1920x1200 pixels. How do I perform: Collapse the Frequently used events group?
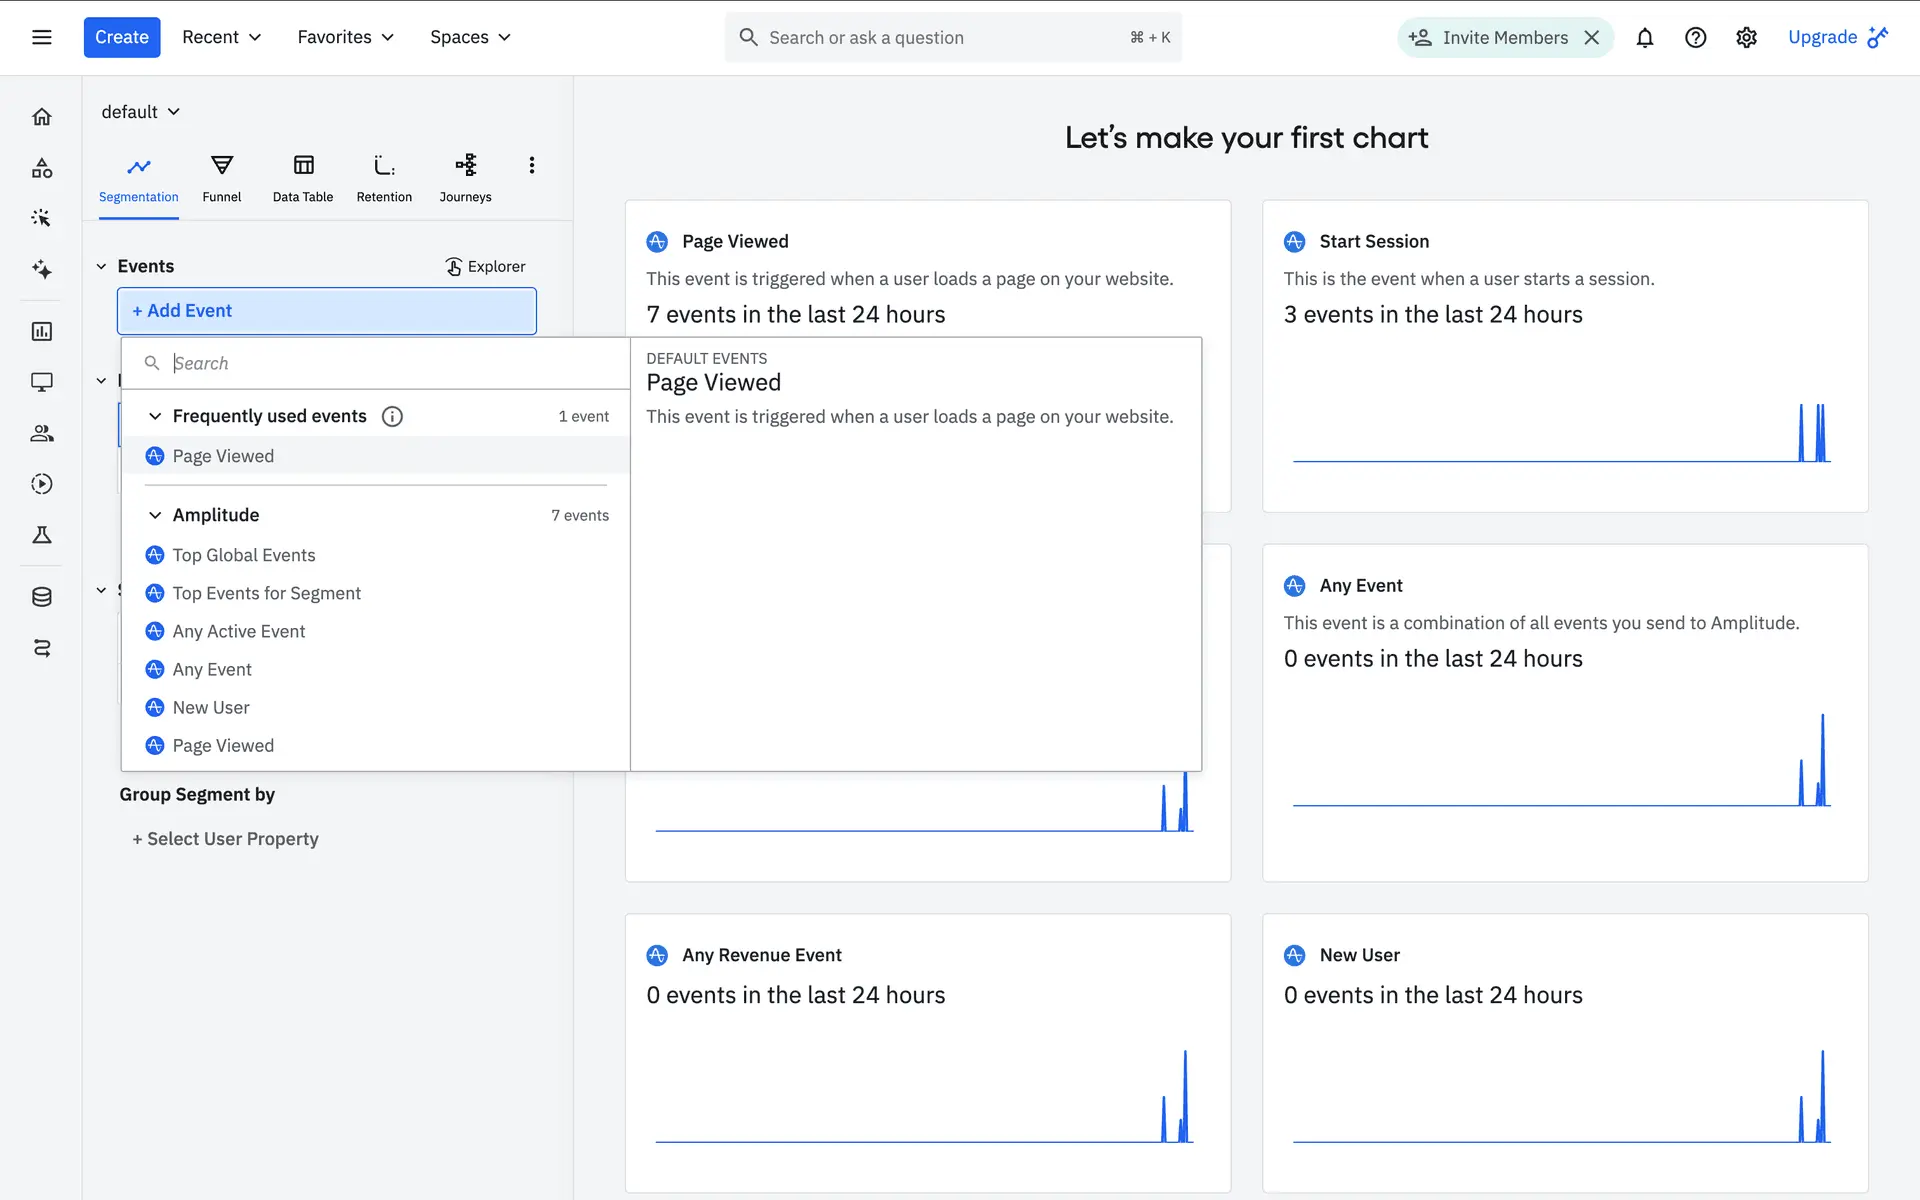coord(155,416)
